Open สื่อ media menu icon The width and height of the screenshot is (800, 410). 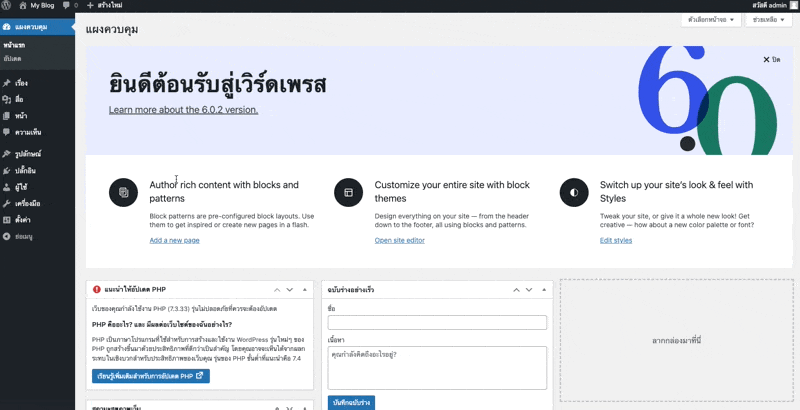point(7,99)
